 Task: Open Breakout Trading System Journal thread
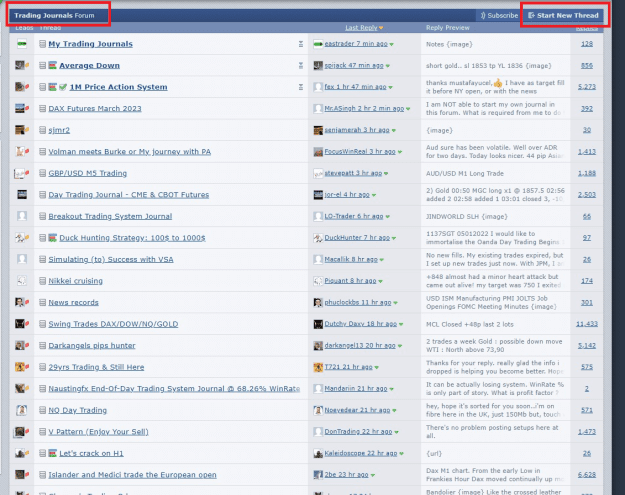tap(110, 216)
